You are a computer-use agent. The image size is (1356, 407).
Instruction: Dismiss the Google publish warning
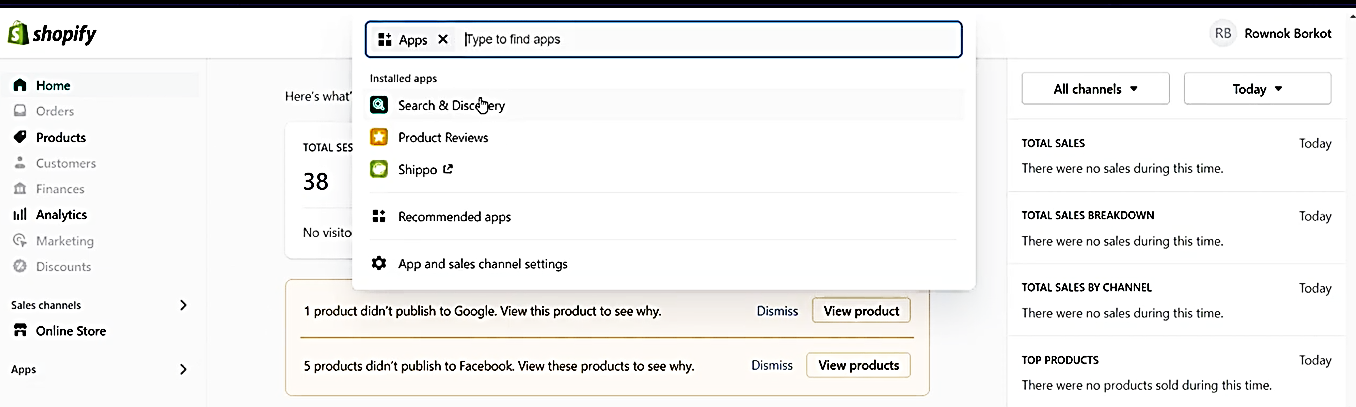click(x=777, y=311)
